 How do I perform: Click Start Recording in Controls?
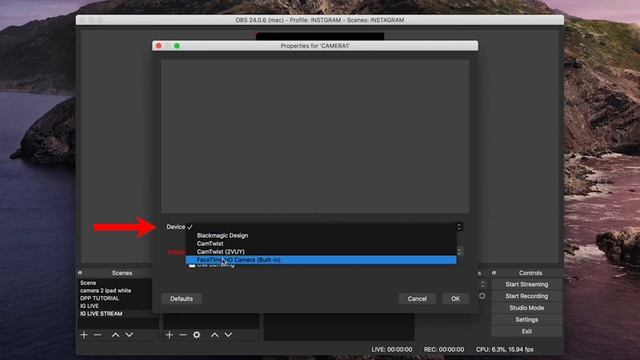[x=527, y=296]
